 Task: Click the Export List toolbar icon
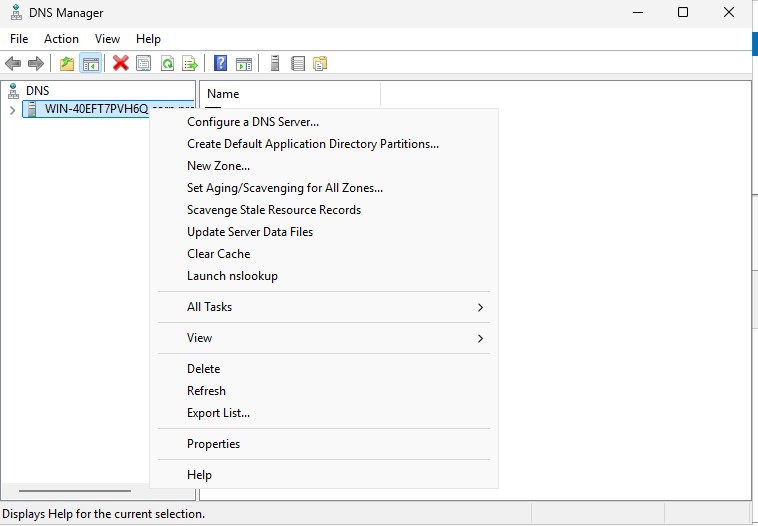190,63
